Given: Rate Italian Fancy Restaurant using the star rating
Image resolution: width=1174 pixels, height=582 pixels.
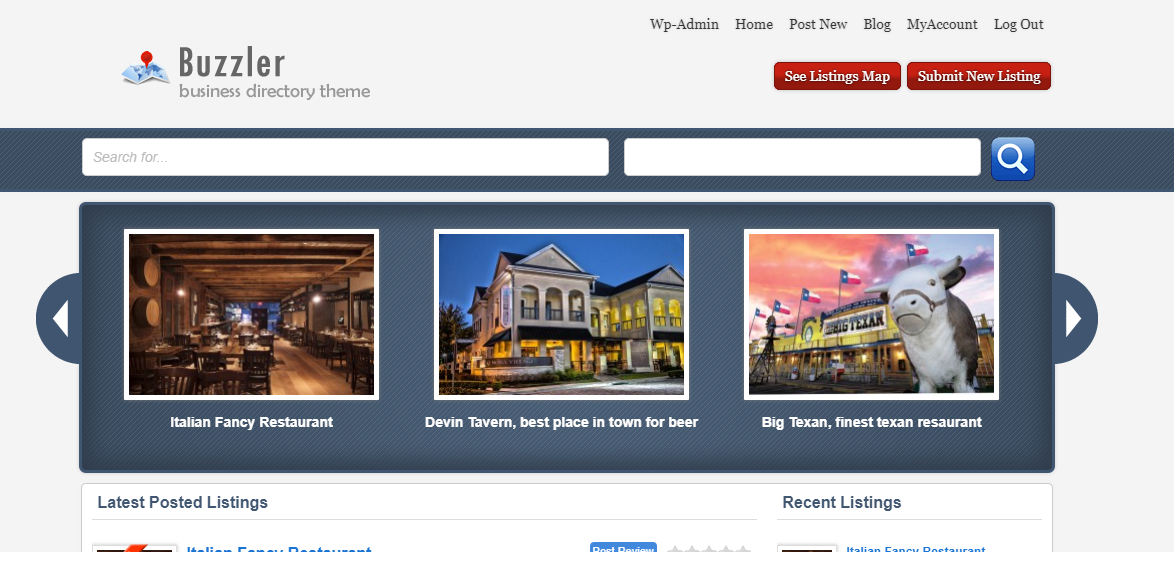Looking at the screenshot, I should click(x=711, y=548).
